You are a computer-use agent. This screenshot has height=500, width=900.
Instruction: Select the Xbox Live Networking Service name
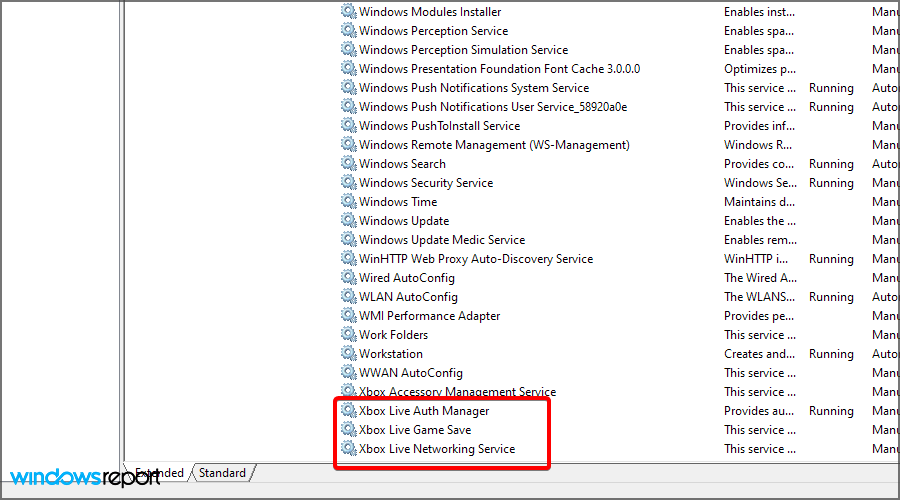coord(437,449)
